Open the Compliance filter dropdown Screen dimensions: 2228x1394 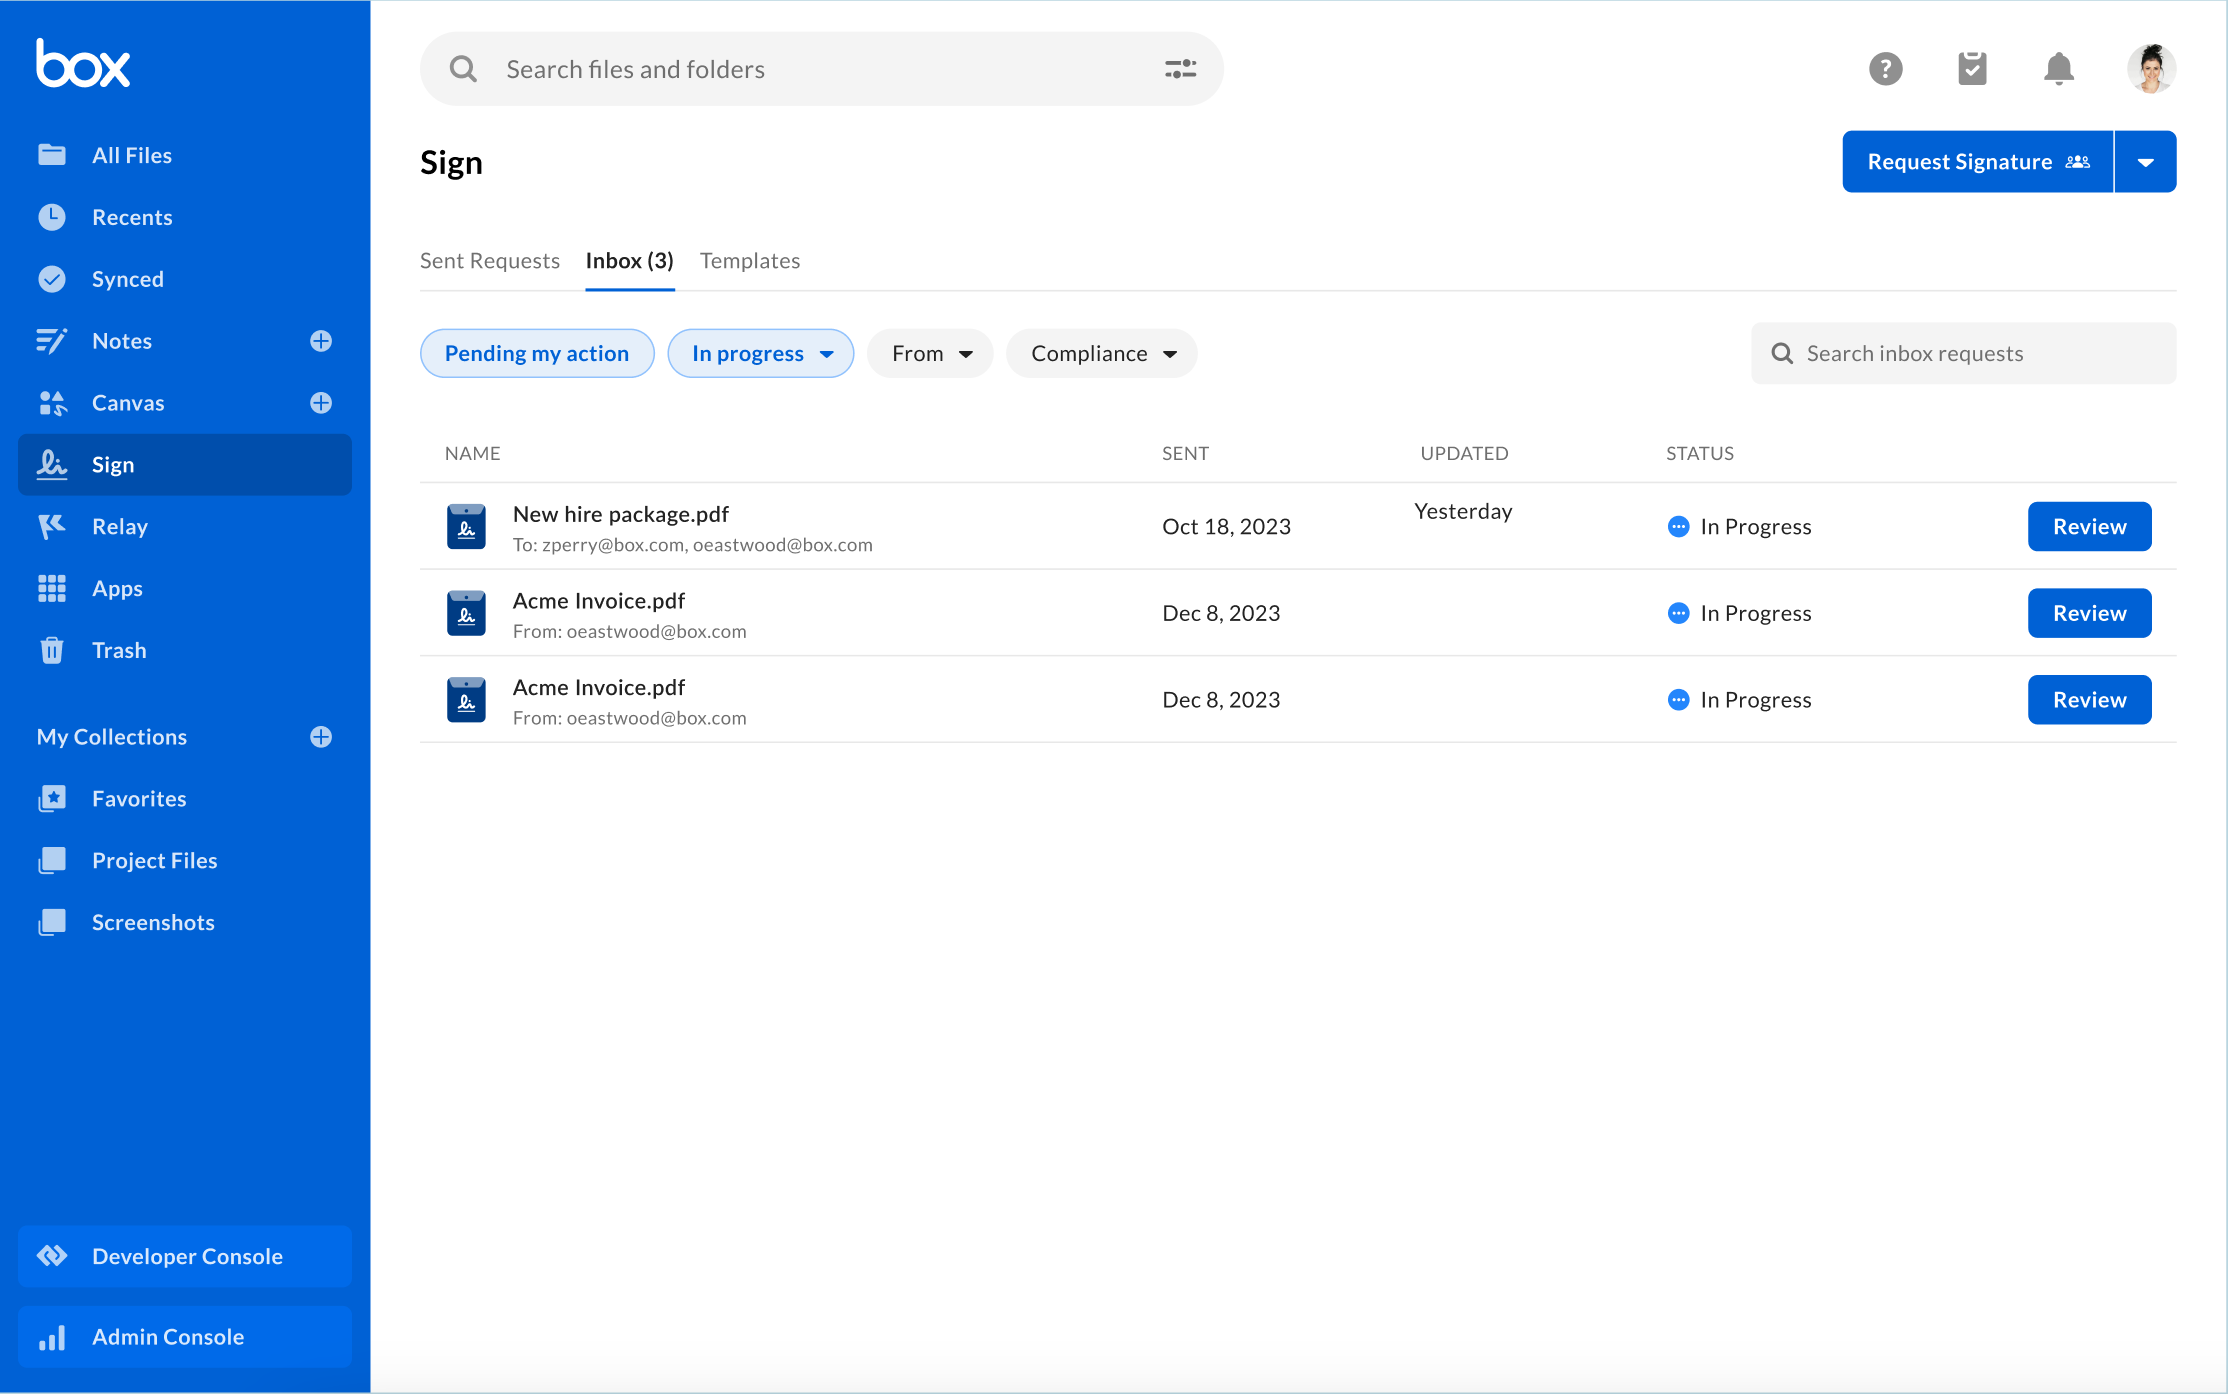(x=1101, y=353)
